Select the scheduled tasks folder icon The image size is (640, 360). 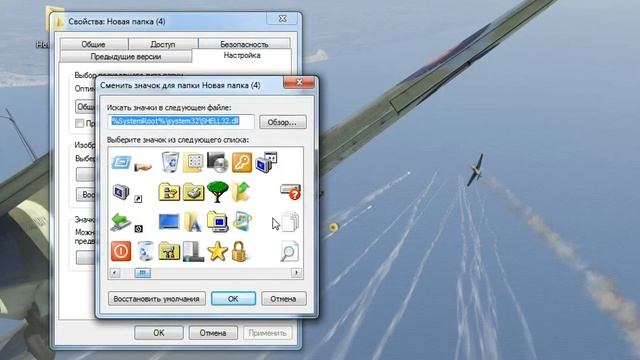[x=169, y=251]
